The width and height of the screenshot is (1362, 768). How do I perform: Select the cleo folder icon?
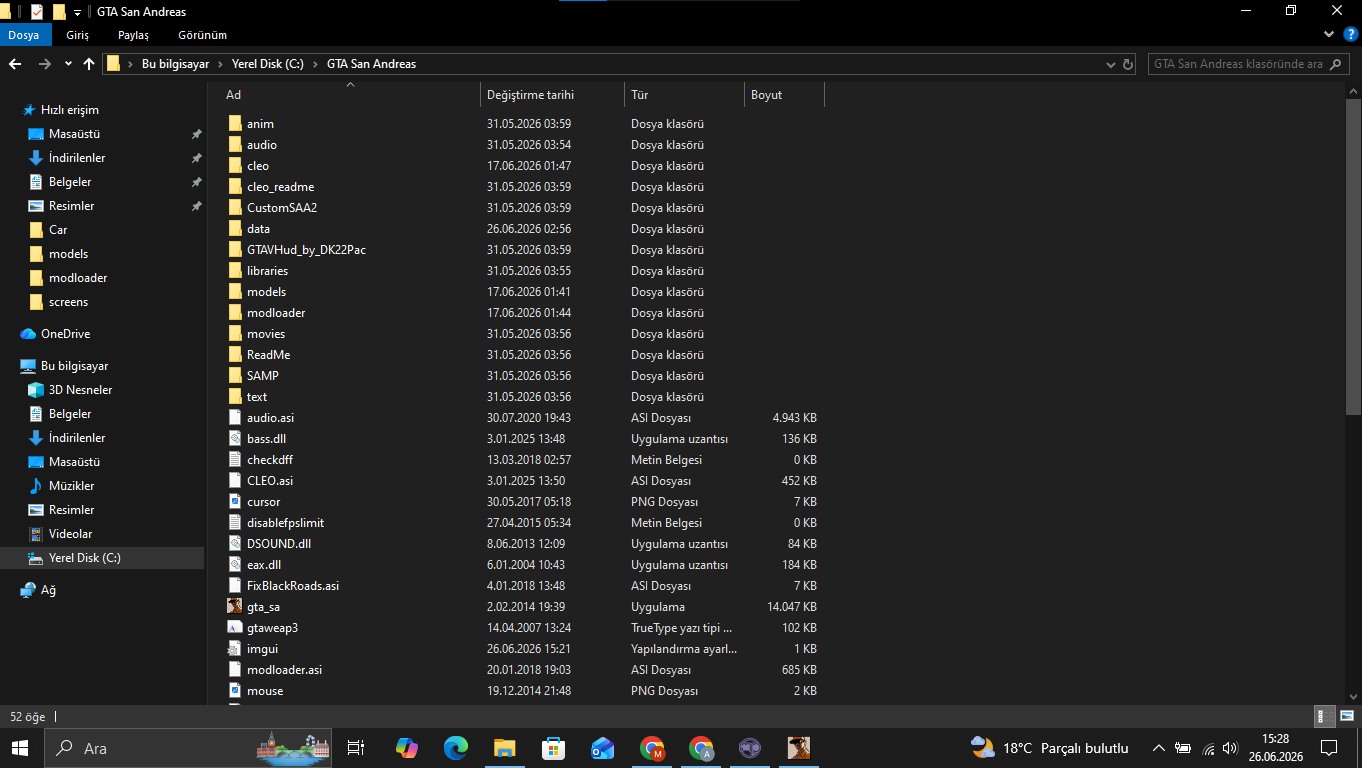click(235, 166)
